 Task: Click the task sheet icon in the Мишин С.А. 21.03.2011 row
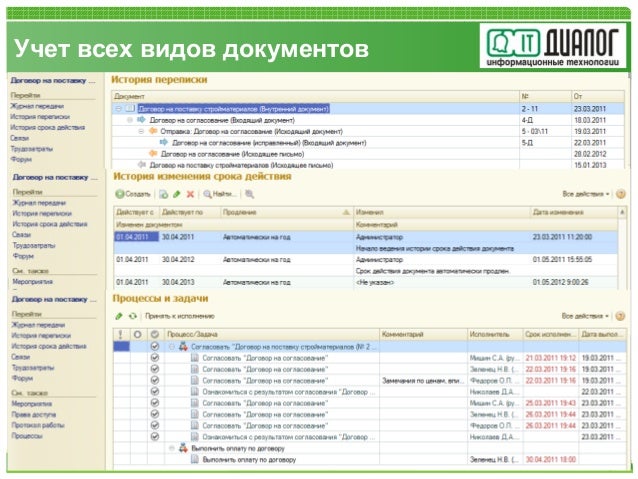pos(194,358)
